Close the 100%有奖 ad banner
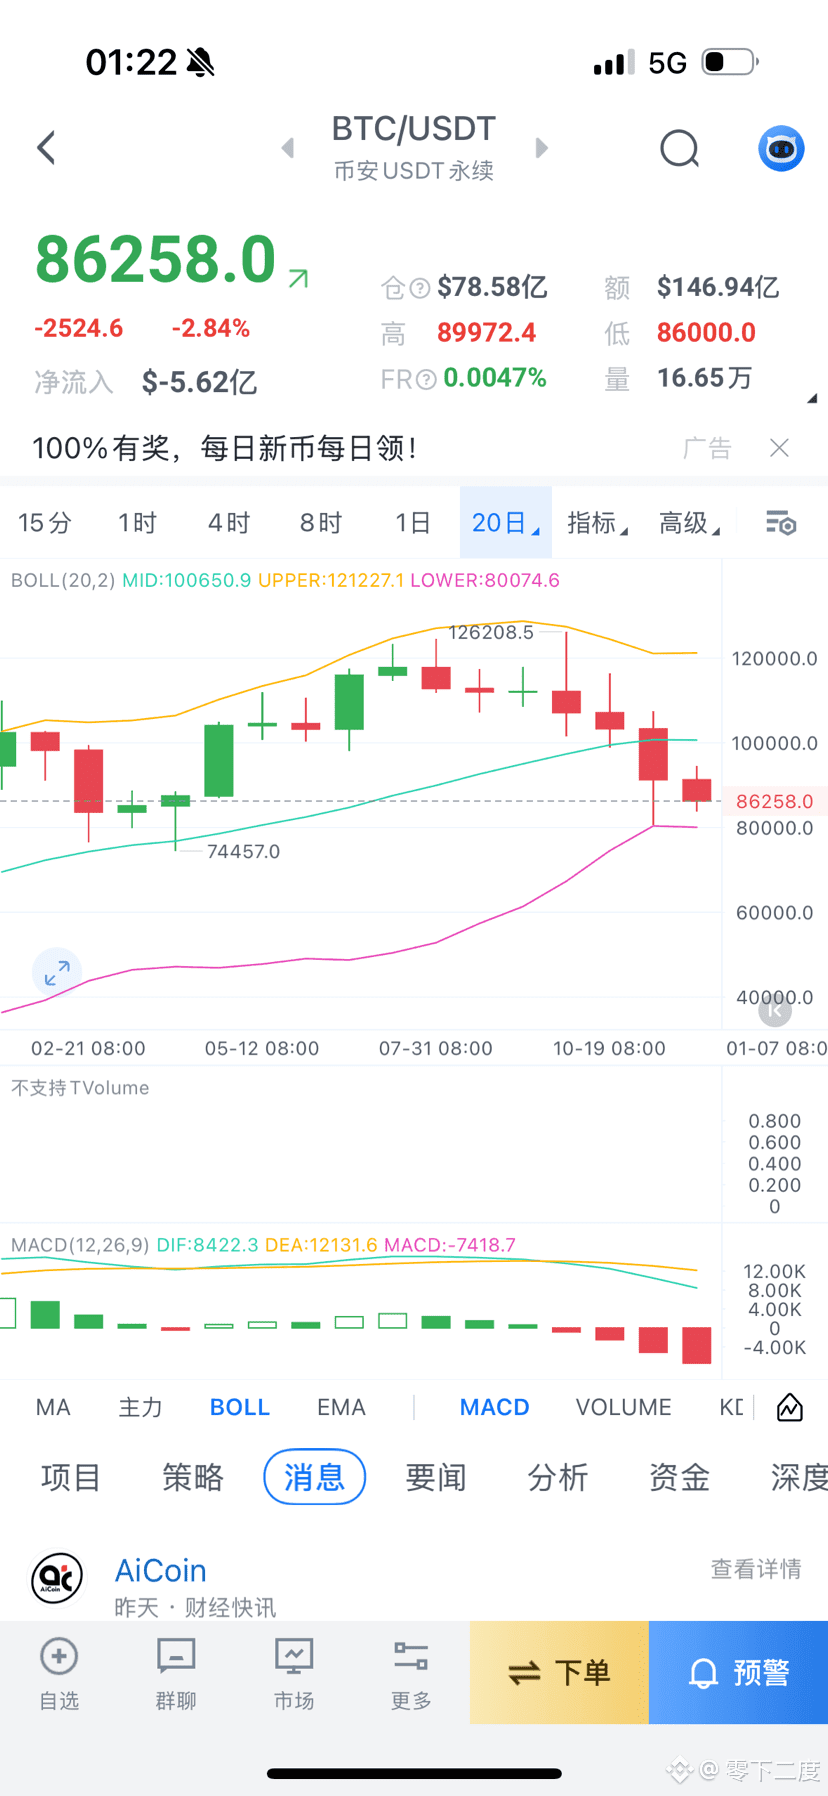 coord(779,448)
